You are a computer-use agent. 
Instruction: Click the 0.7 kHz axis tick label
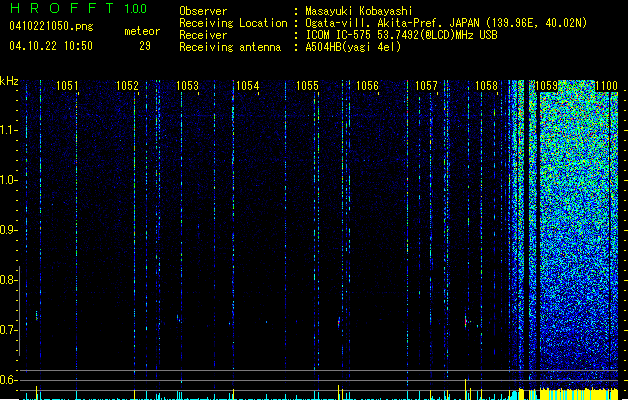(x=8, y=330)
